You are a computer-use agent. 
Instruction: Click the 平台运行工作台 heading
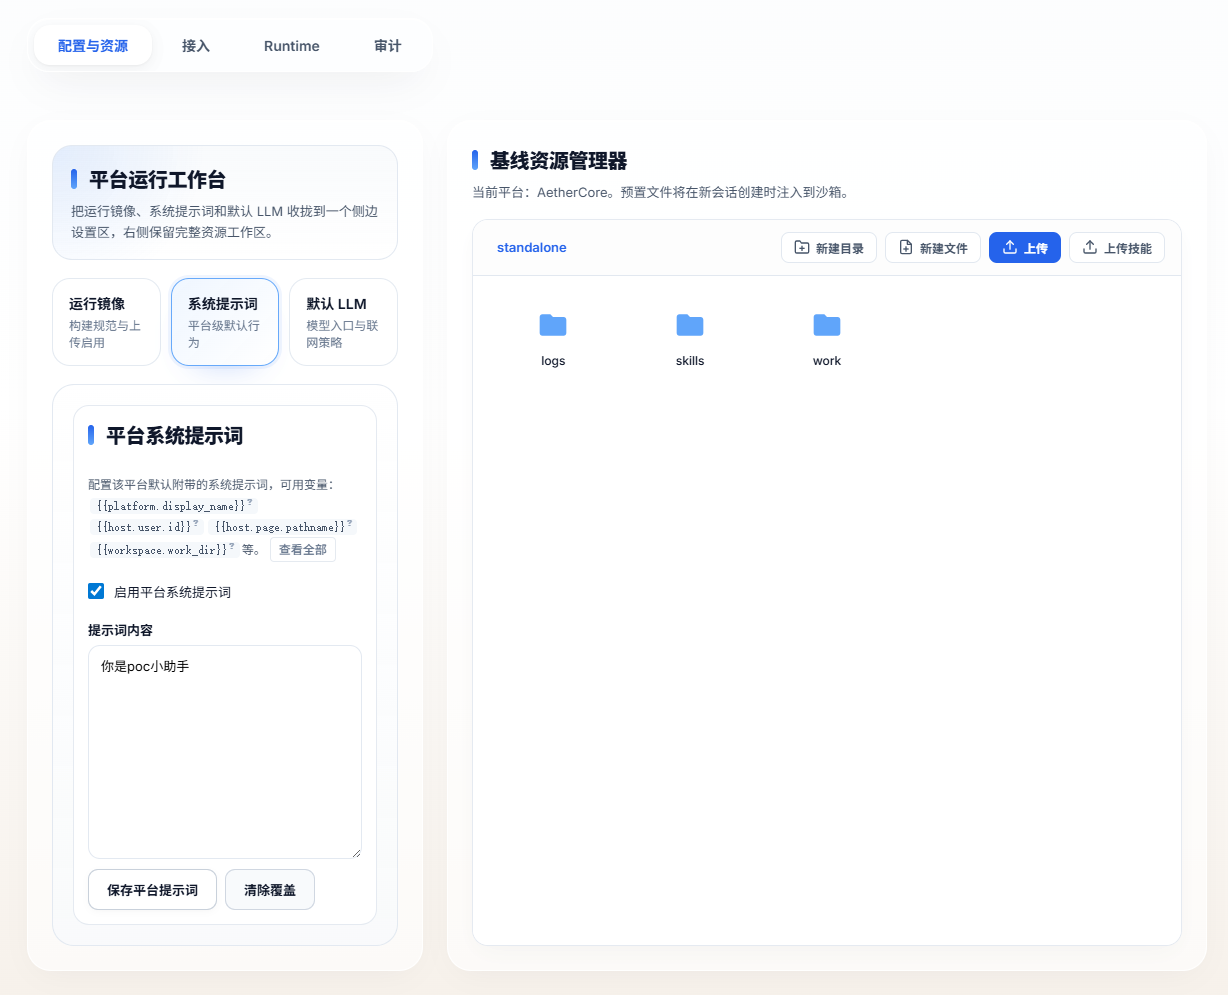pos(157,180)
